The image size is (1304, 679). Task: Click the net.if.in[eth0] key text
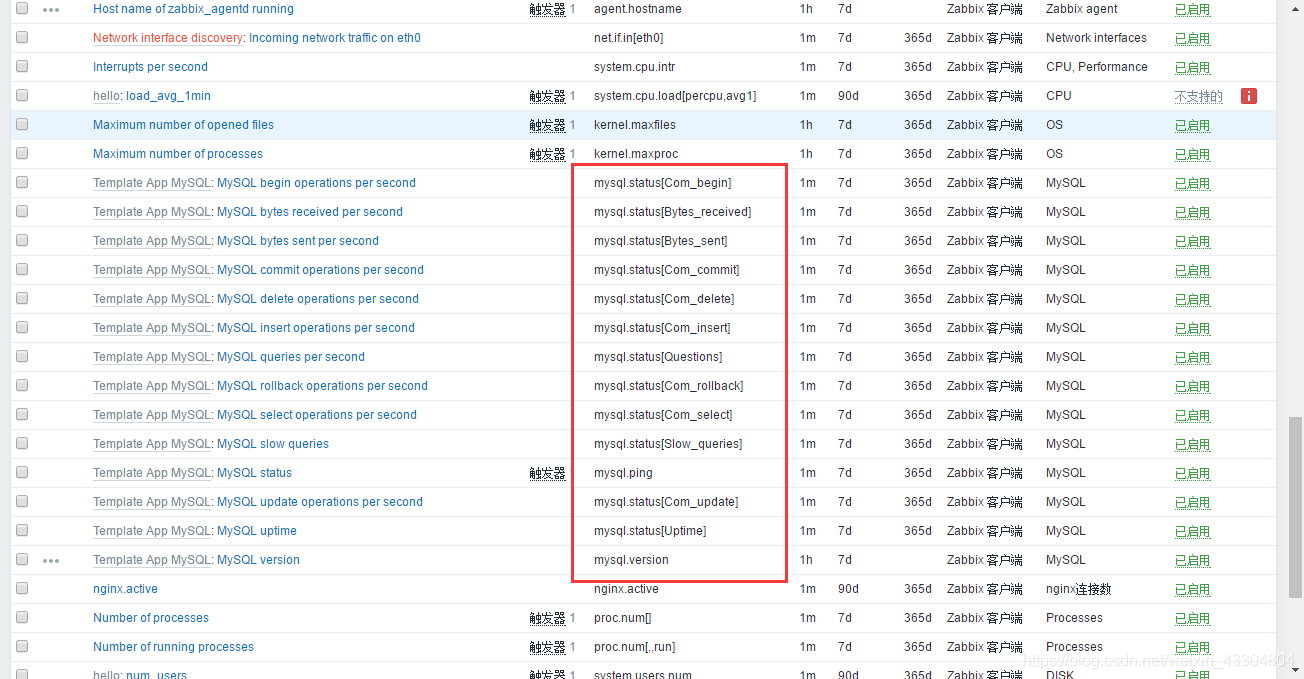pyautogui.click(x=628, y=38)
